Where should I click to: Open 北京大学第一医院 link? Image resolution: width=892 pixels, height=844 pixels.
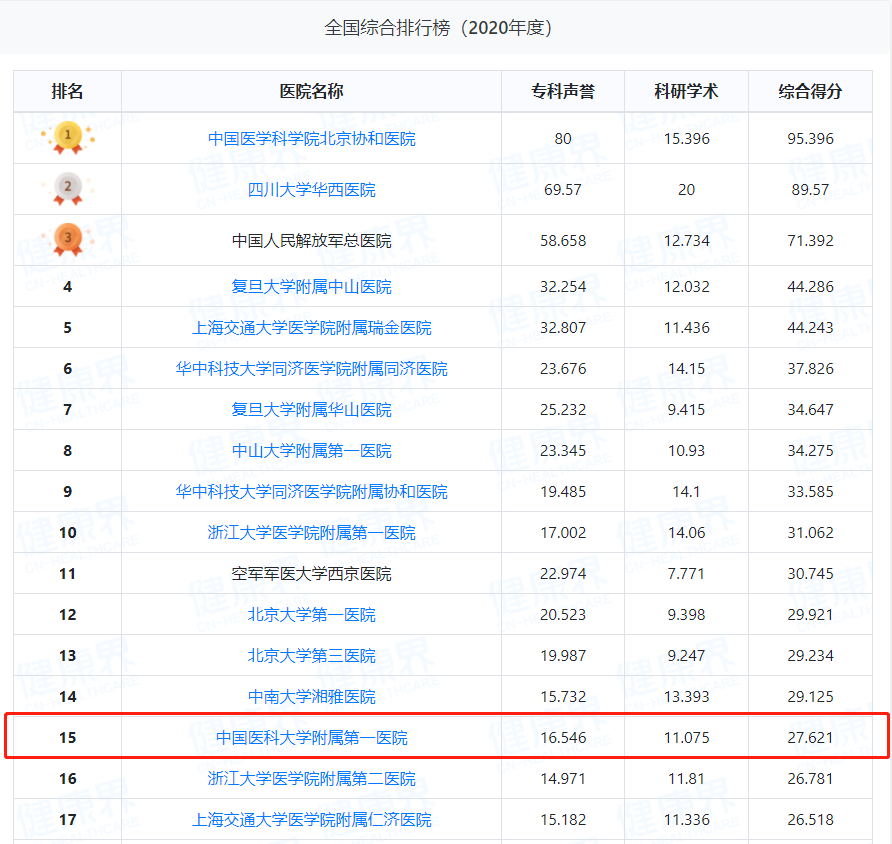(x=311, y=614)
